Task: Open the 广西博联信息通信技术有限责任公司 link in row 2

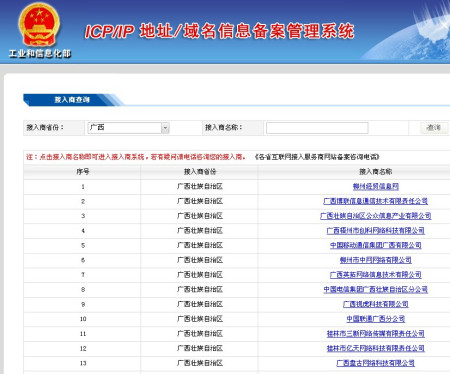Action: pos(376,201)
